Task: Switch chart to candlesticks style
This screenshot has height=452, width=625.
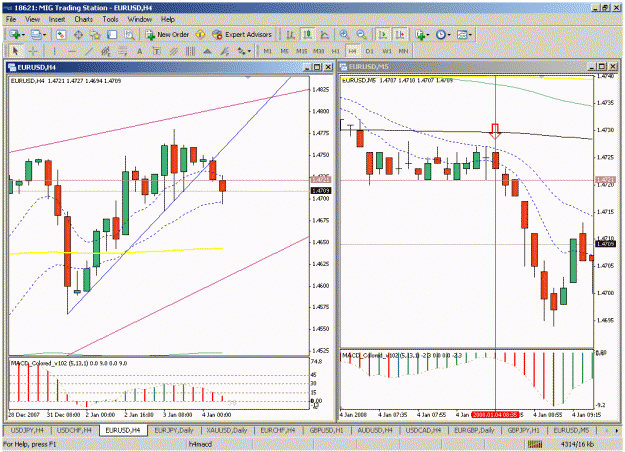Action: click(308, 35)
